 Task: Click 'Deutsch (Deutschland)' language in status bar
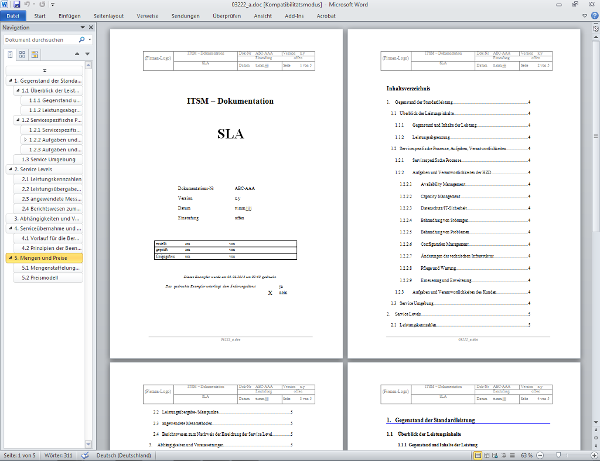(122, 455)
